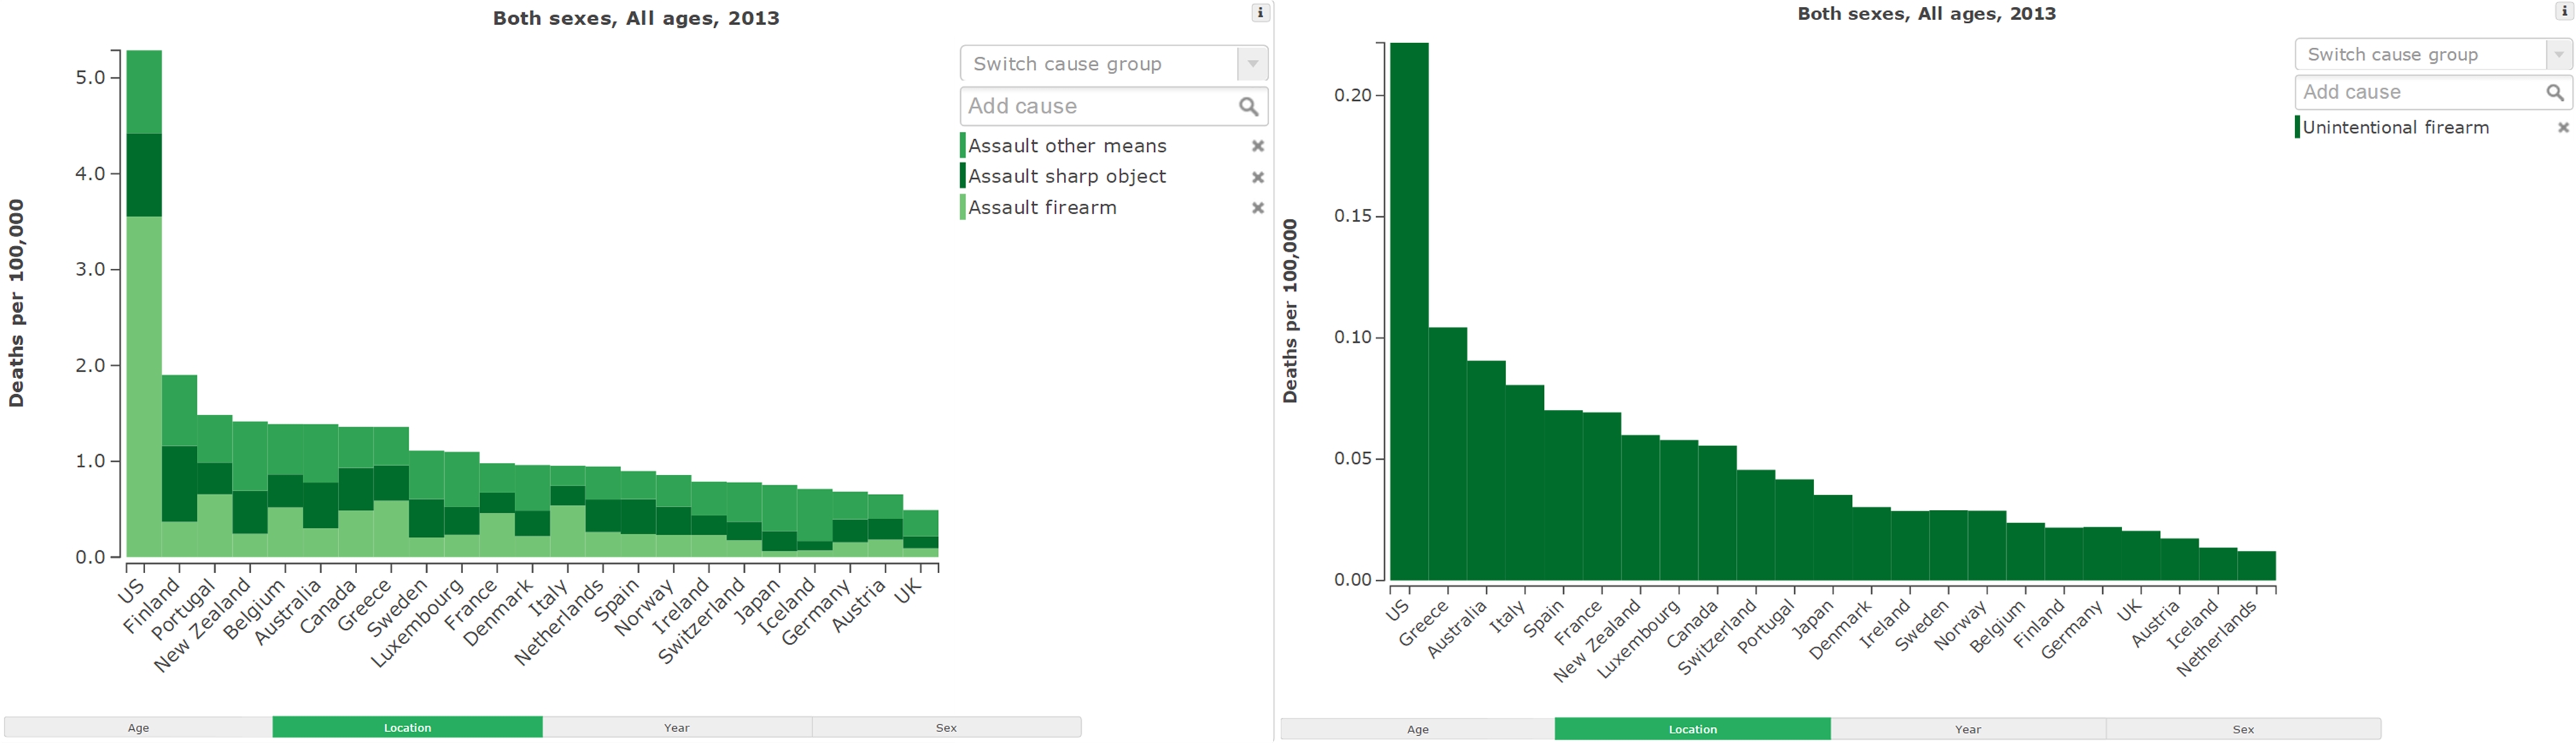
Task: Focus left chart Add cause input
Action: 1114,106
